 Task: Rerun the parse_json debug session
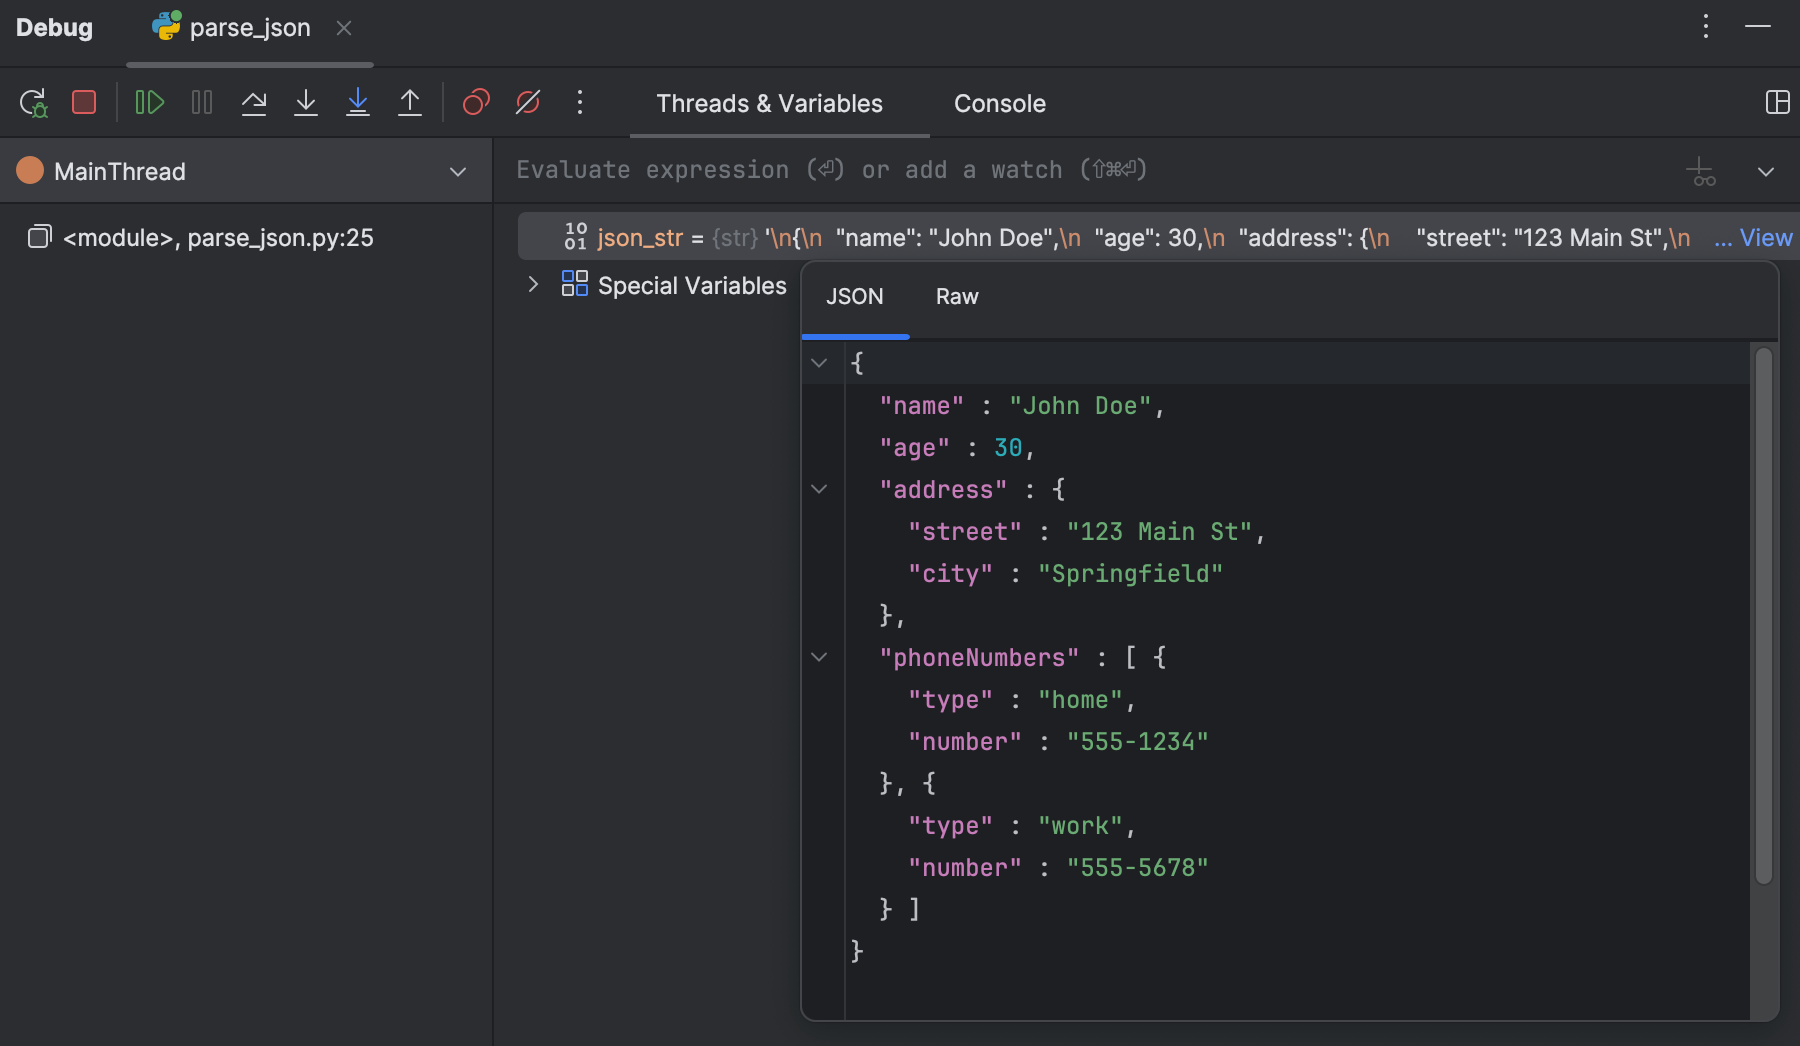[33, 102]
